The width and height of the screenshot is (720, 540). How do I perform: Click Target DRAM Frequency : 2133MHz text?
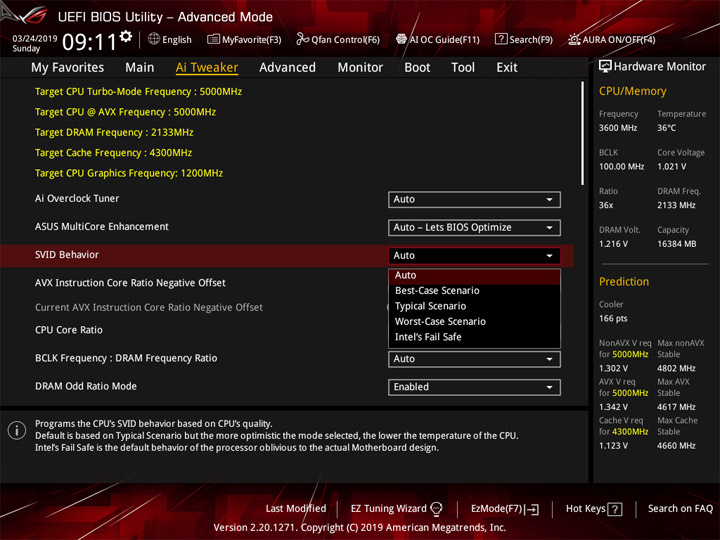[114, 133]
